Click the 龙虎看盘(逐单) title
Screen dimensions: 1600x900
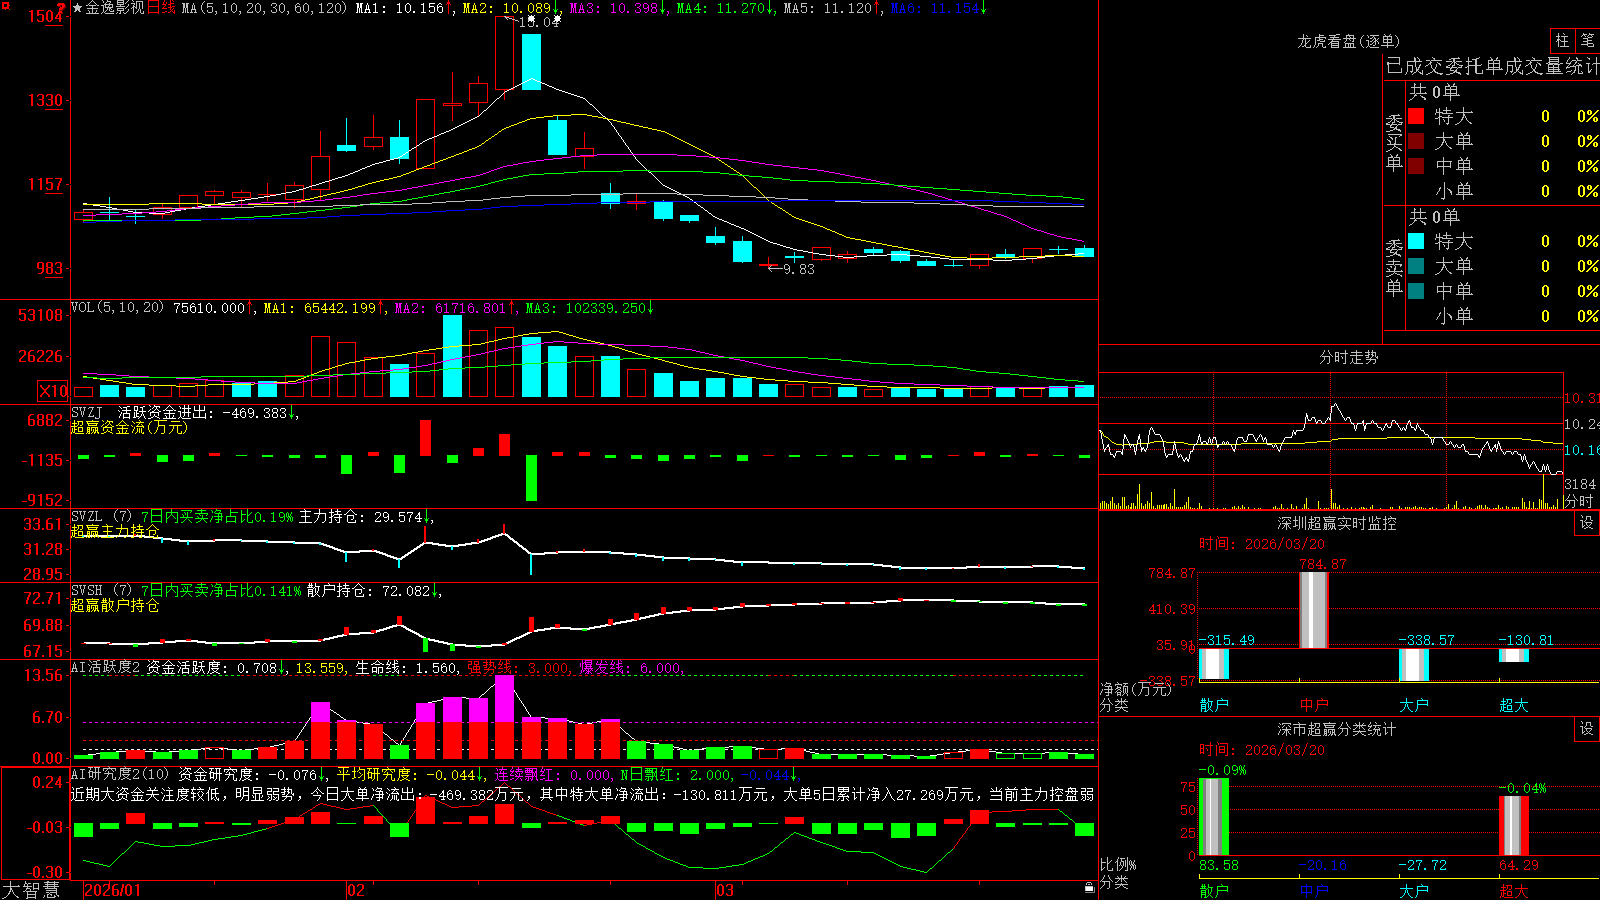(x=1348, y=41)
